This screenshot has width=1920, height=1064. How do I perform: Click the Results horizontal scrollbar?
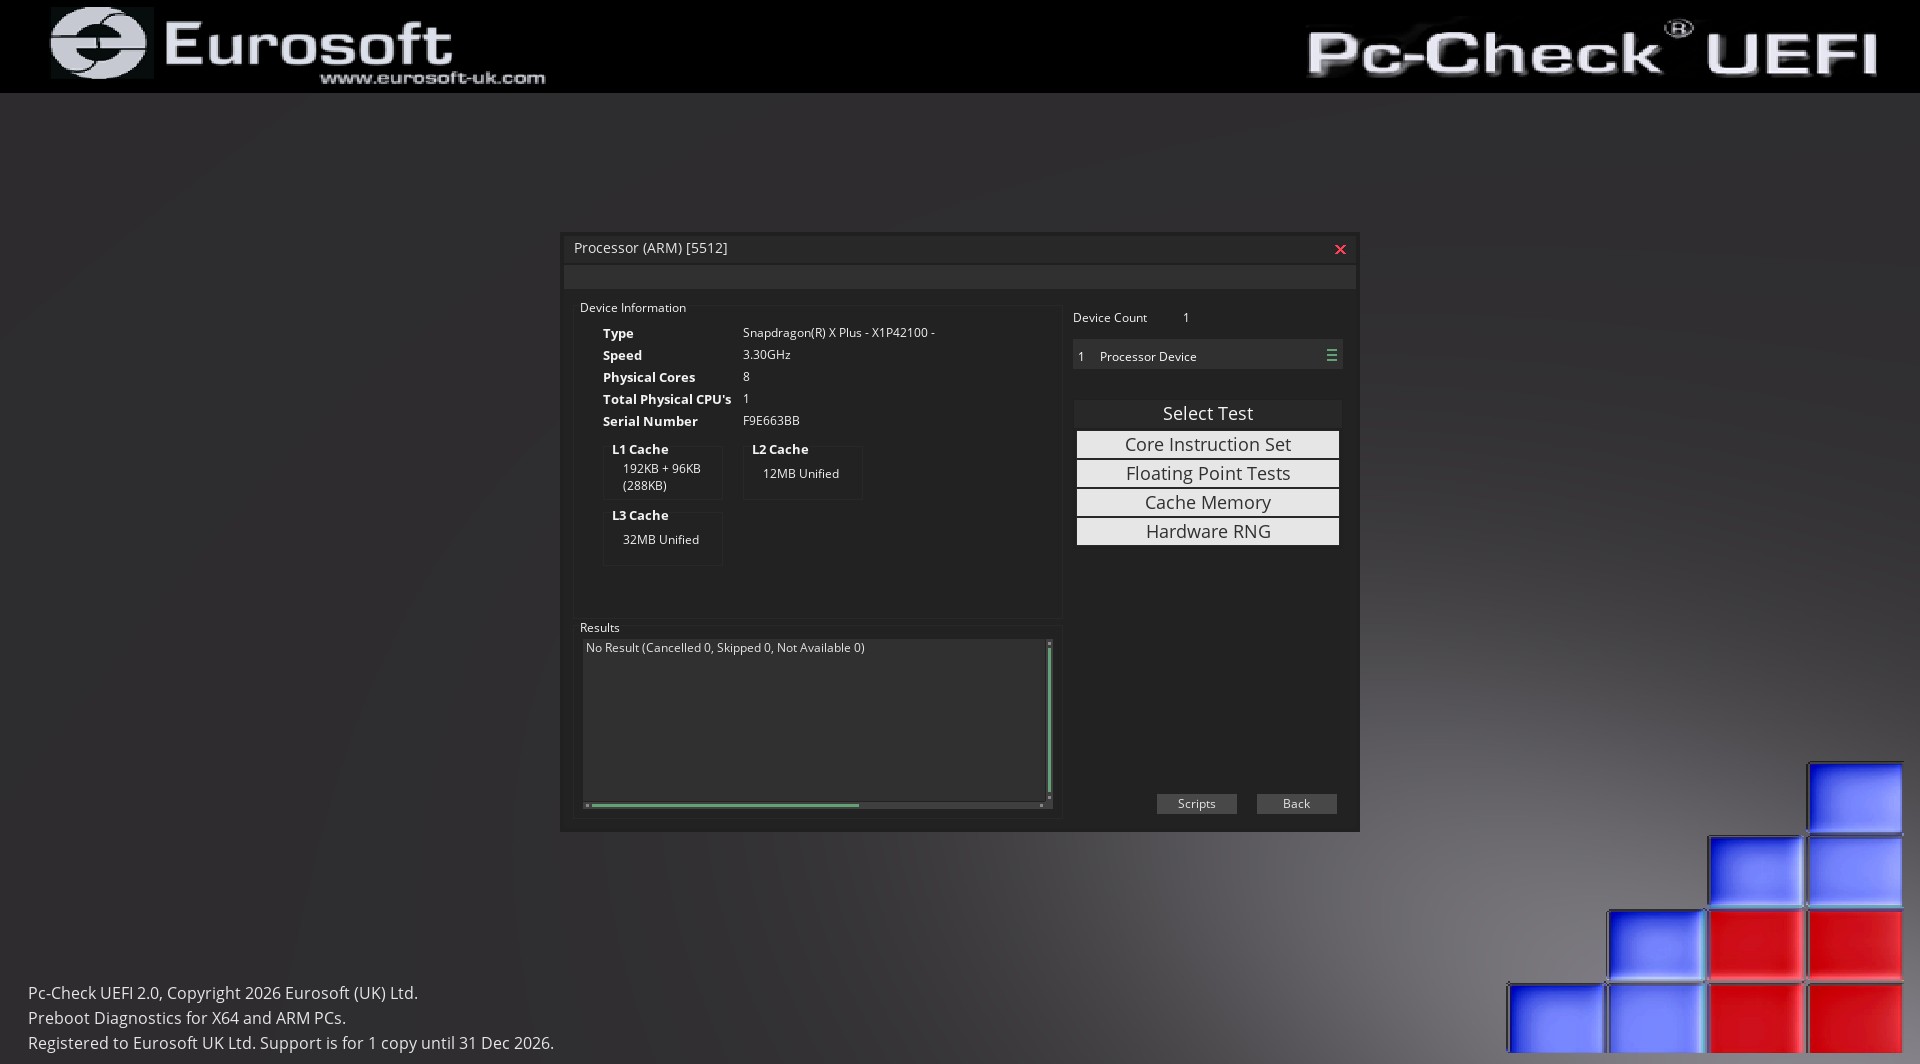click(725, 805)
